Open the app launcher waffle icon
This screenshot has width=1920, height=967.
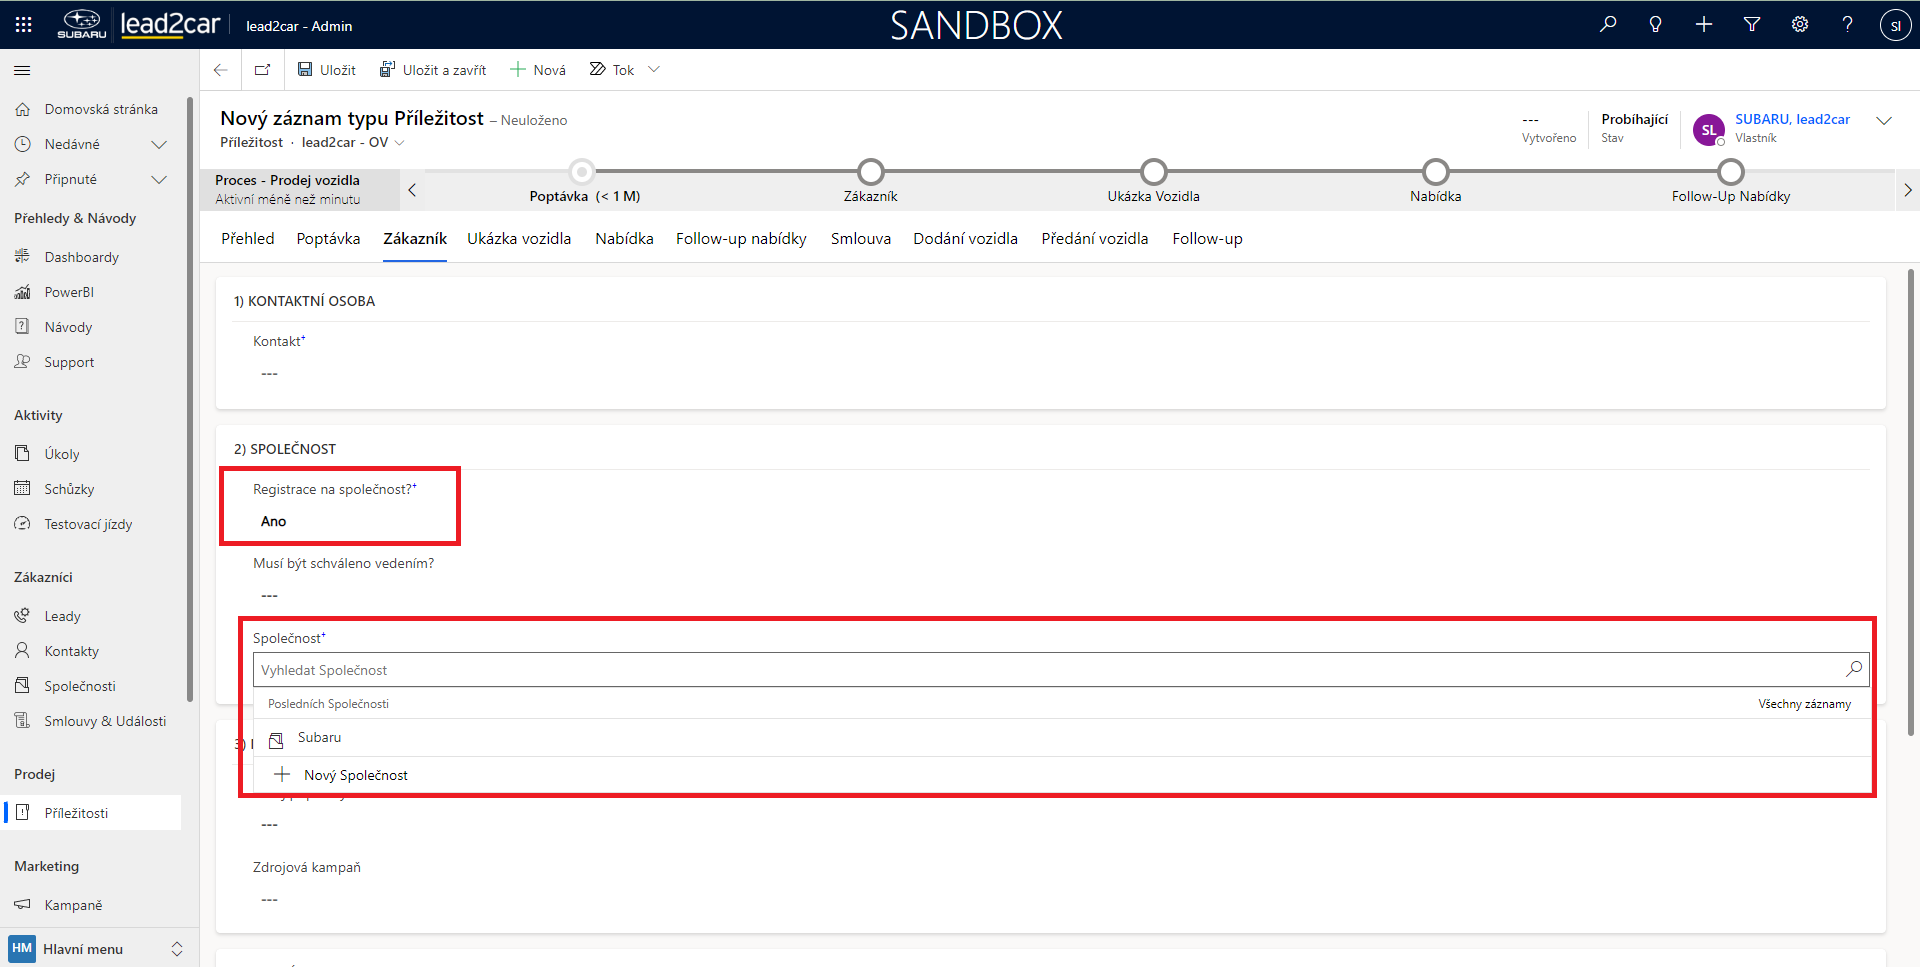tap(23, 25)
